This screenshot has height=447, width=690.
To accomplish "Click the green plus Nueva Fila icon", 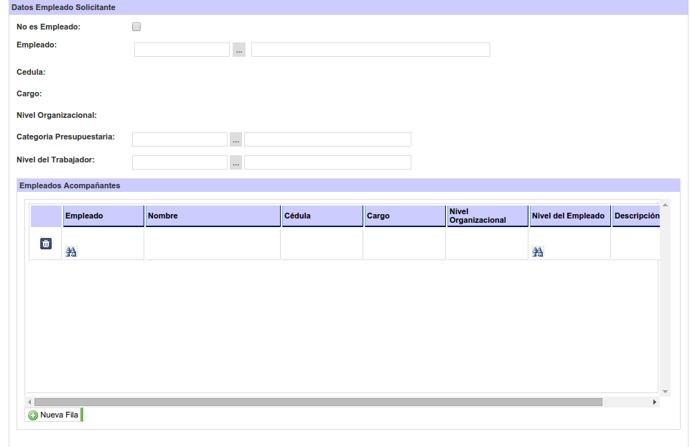I will [33, 415].
